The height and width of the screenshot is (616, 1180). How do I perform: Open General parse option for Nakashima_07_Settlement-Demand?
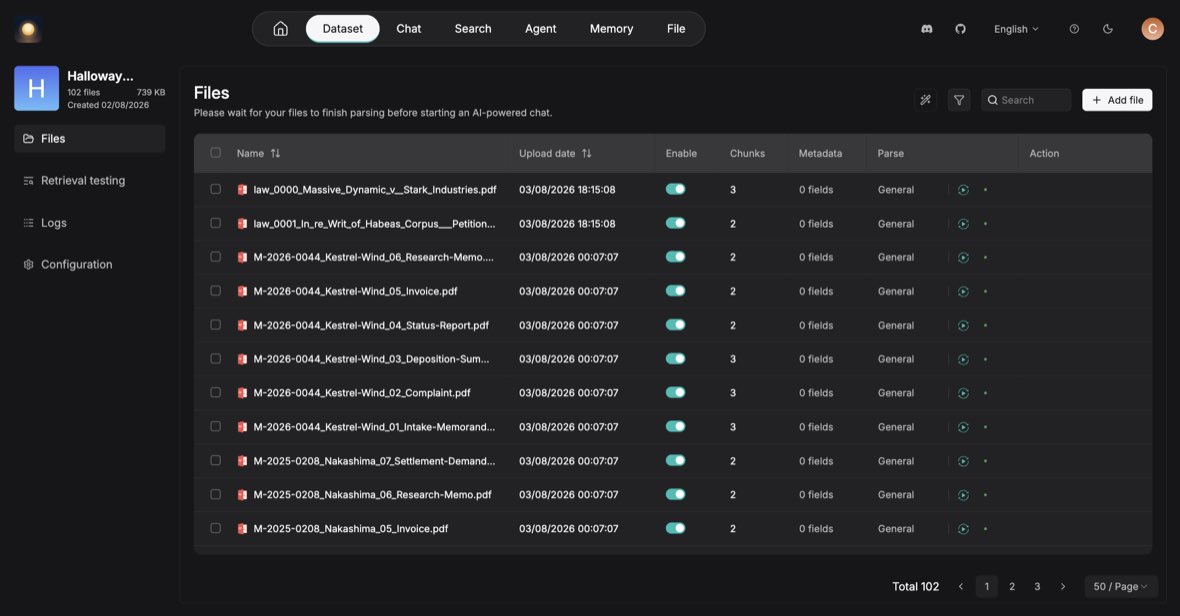[x=896, y=461]
